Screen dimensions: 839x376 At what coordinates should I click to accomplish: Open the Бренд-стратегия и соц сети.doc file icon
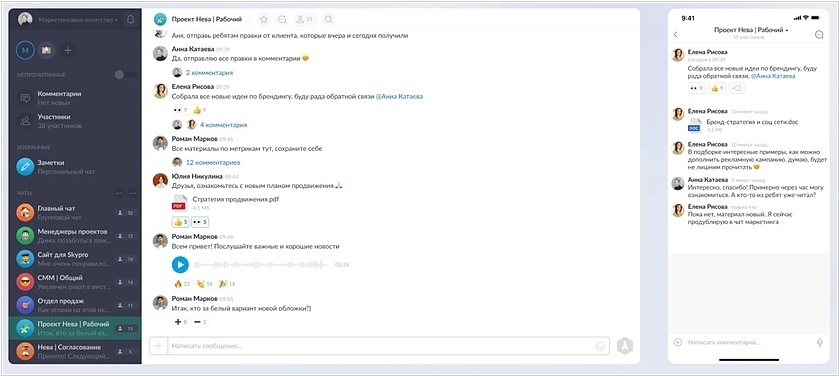(x=694, y=126)
